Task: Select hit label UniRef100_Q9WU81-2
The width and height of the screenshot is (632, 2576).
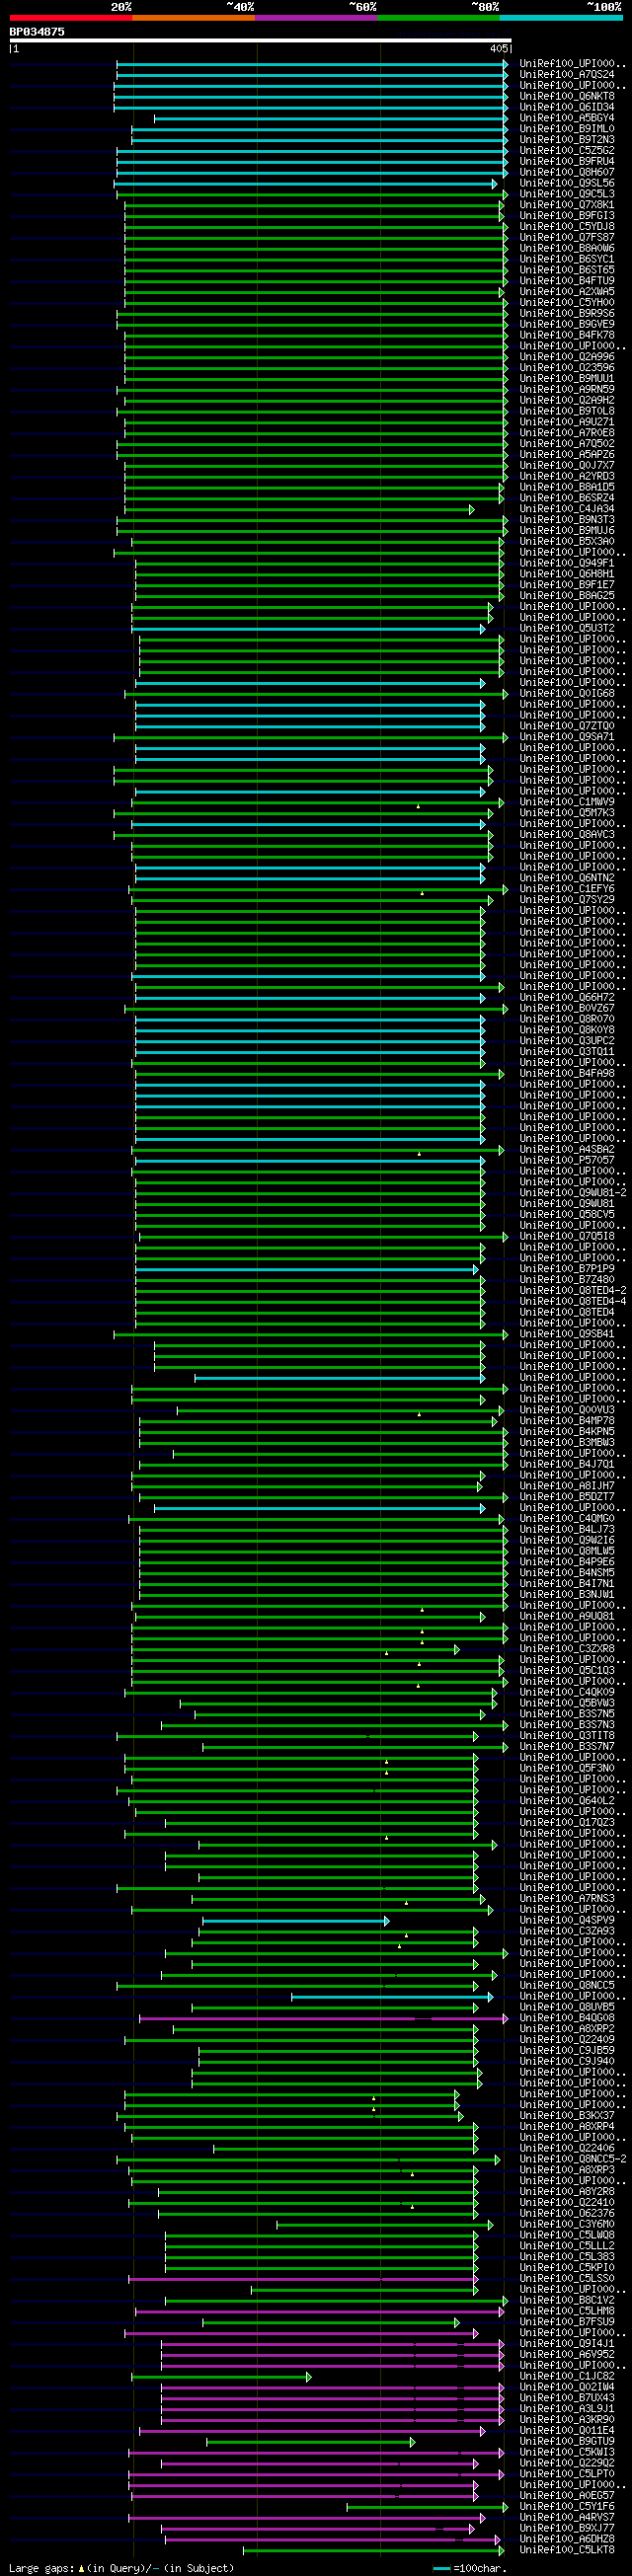Action: point(573,1193)
